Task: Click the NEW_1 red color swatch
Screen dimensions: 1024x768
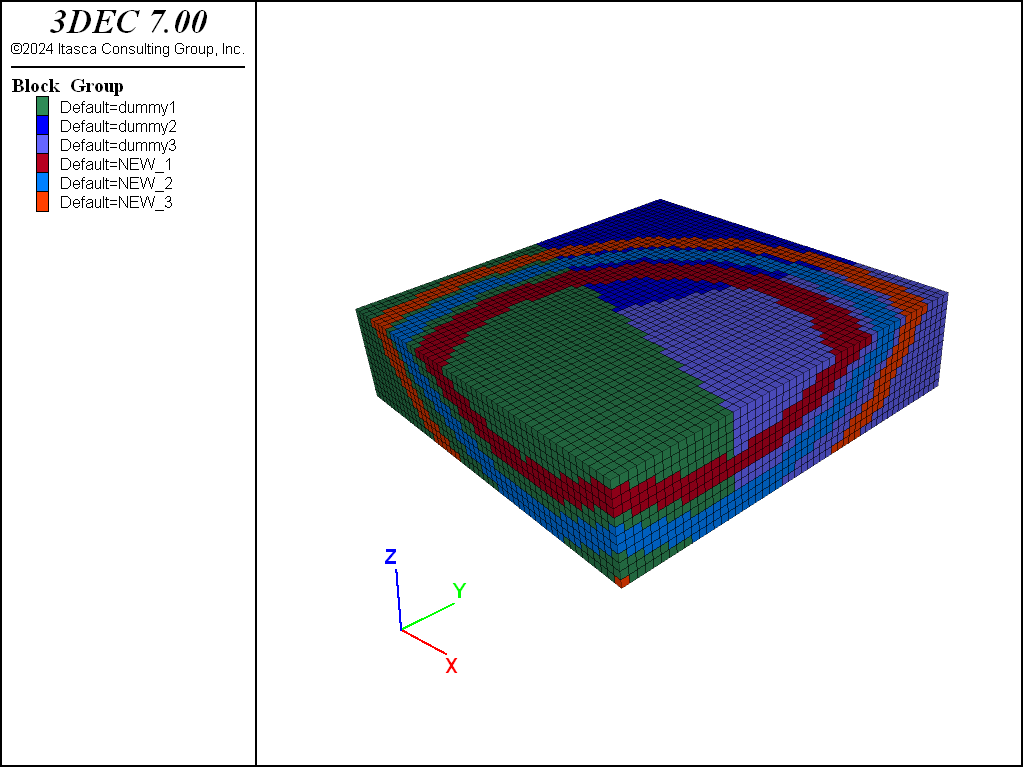Action: pyautogui.click(x=42, y=163)
